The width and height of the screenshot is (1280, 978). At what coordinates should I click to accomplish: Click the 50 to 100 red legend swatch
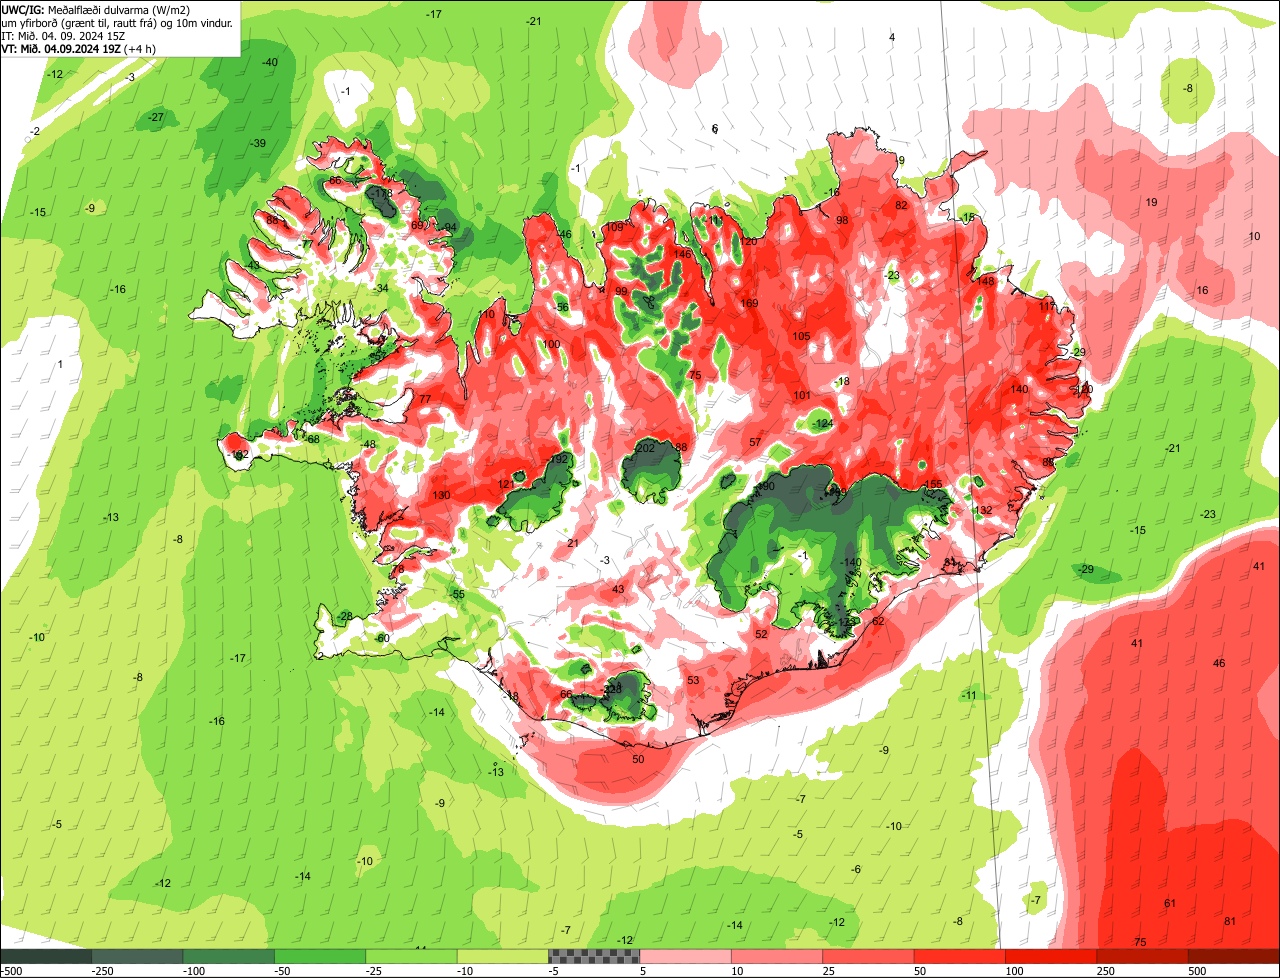(959, 956)
